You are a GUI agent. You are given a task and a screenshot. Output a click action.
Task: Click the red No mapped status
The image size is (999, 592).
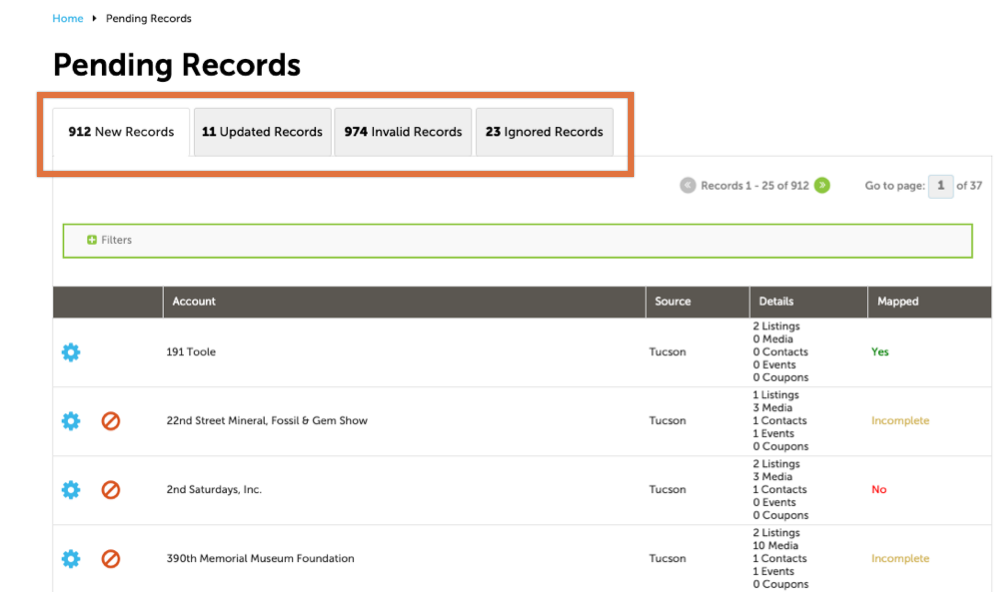tap(879, 489)
